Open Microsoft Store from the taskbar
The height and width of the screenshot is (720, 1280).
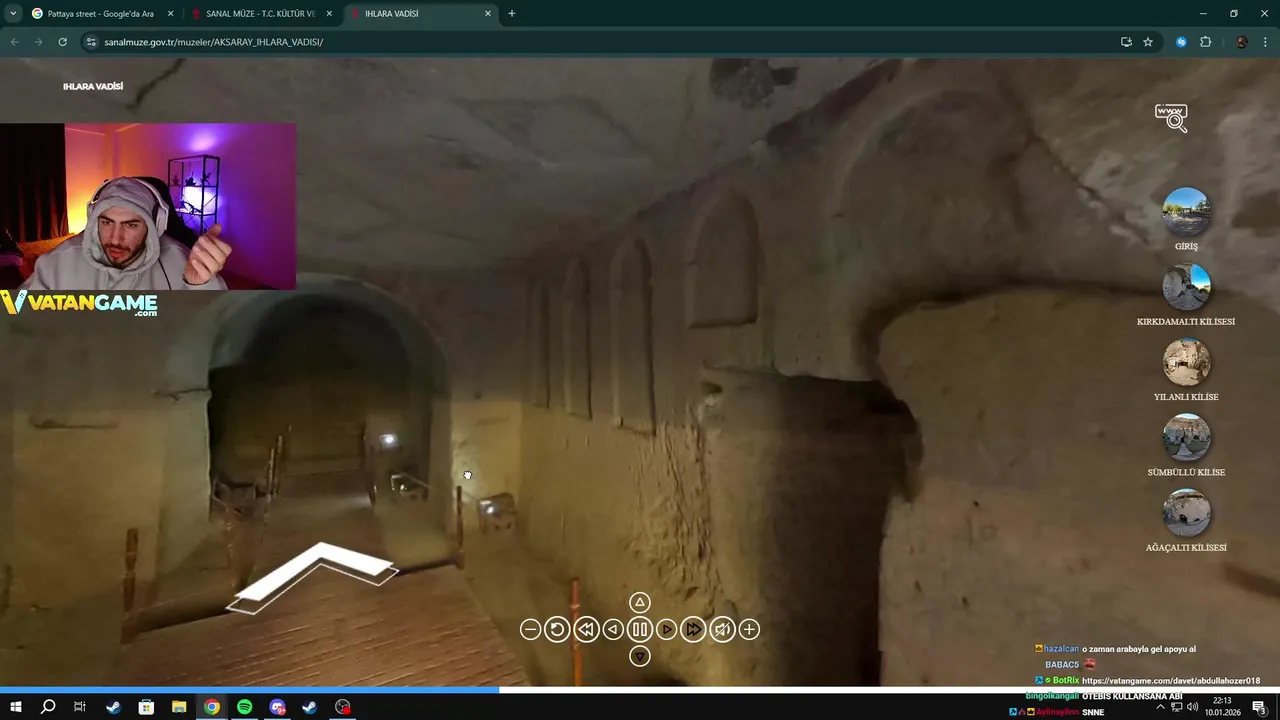tap(146, 707)
